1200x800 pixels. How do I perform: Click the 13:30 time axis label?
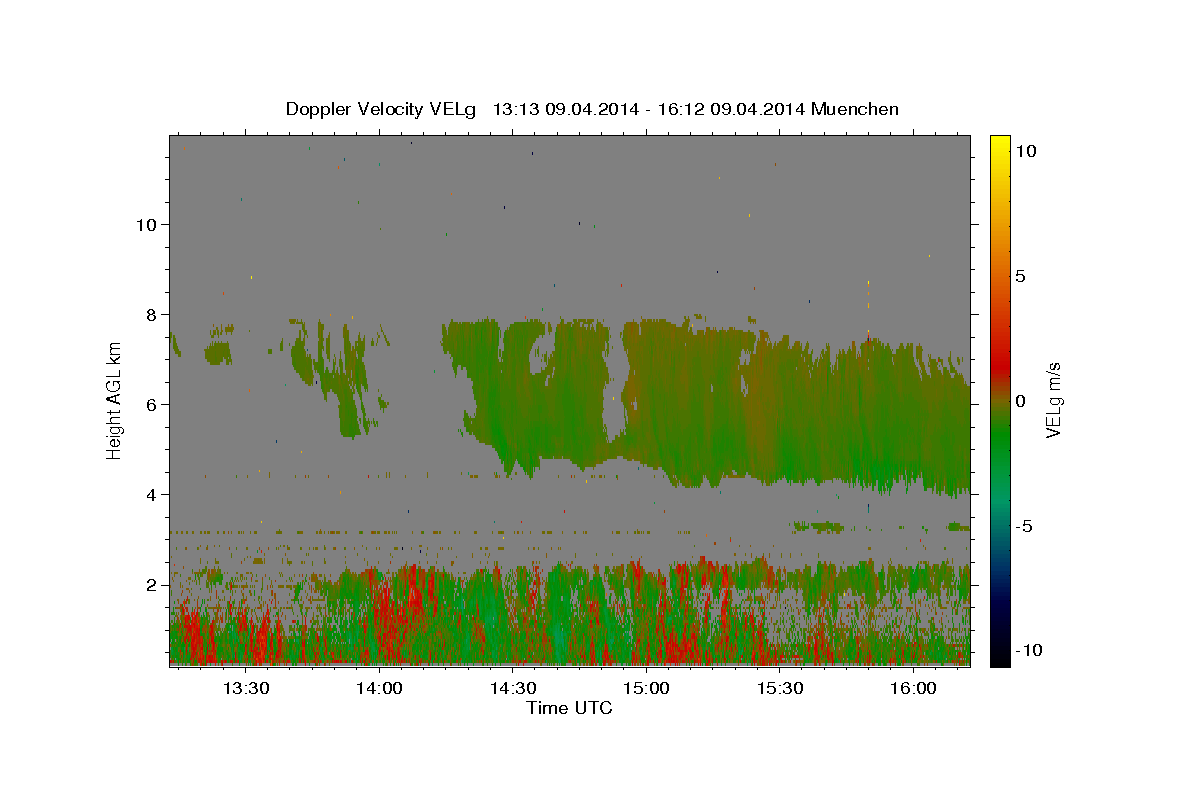tap(246, 688)
